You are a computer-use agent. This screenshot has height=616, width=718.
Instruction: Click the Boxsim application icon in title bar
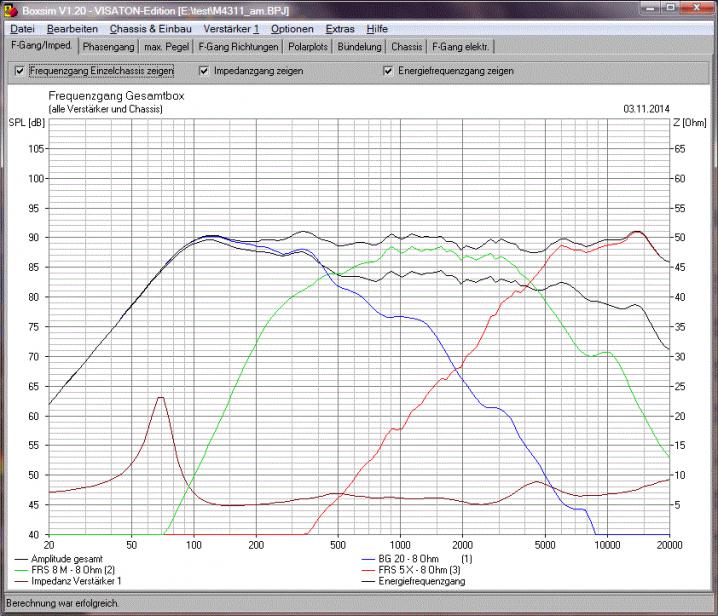pos(10,10)
